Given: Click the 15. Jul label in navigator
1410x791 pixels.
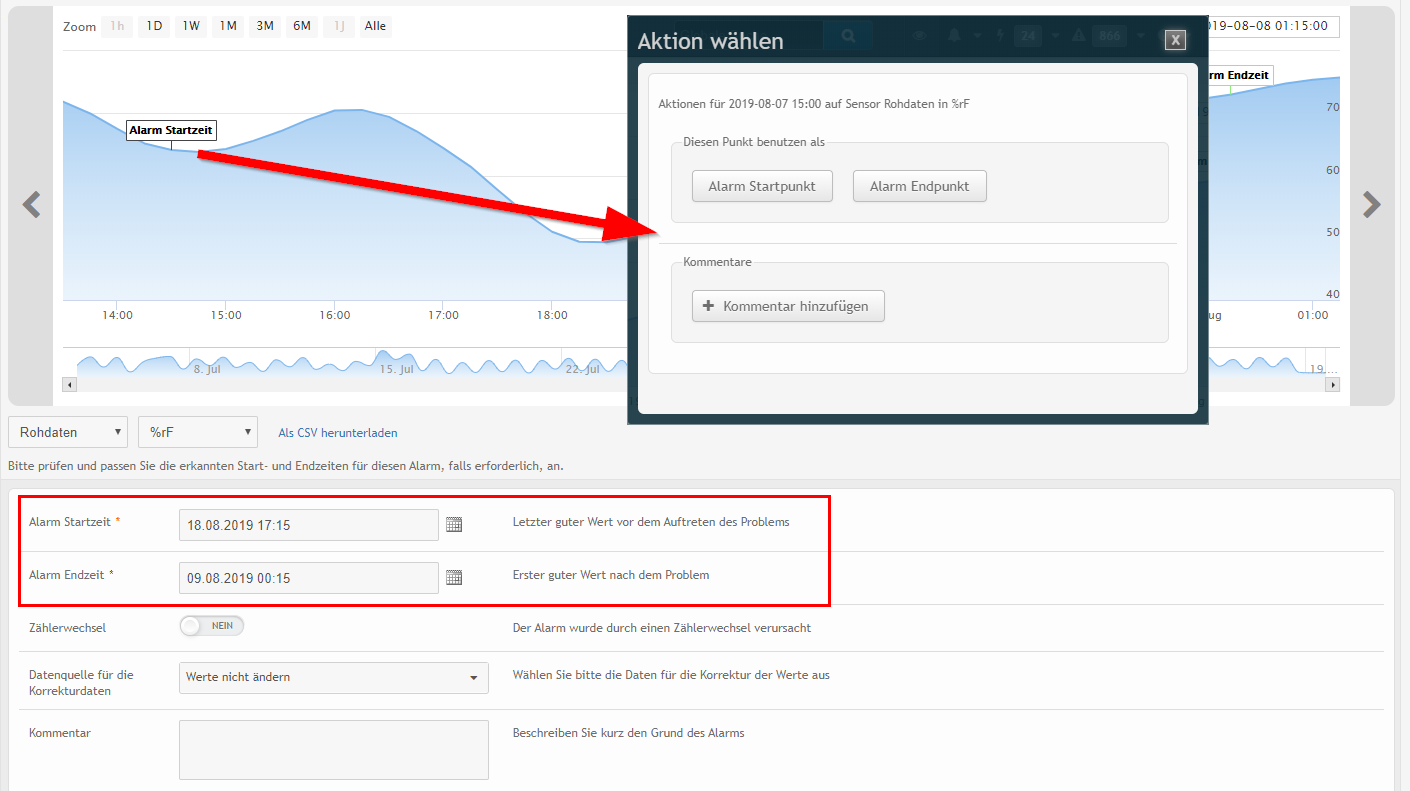Looking at the screenshot, I should [x=397, y=369].
